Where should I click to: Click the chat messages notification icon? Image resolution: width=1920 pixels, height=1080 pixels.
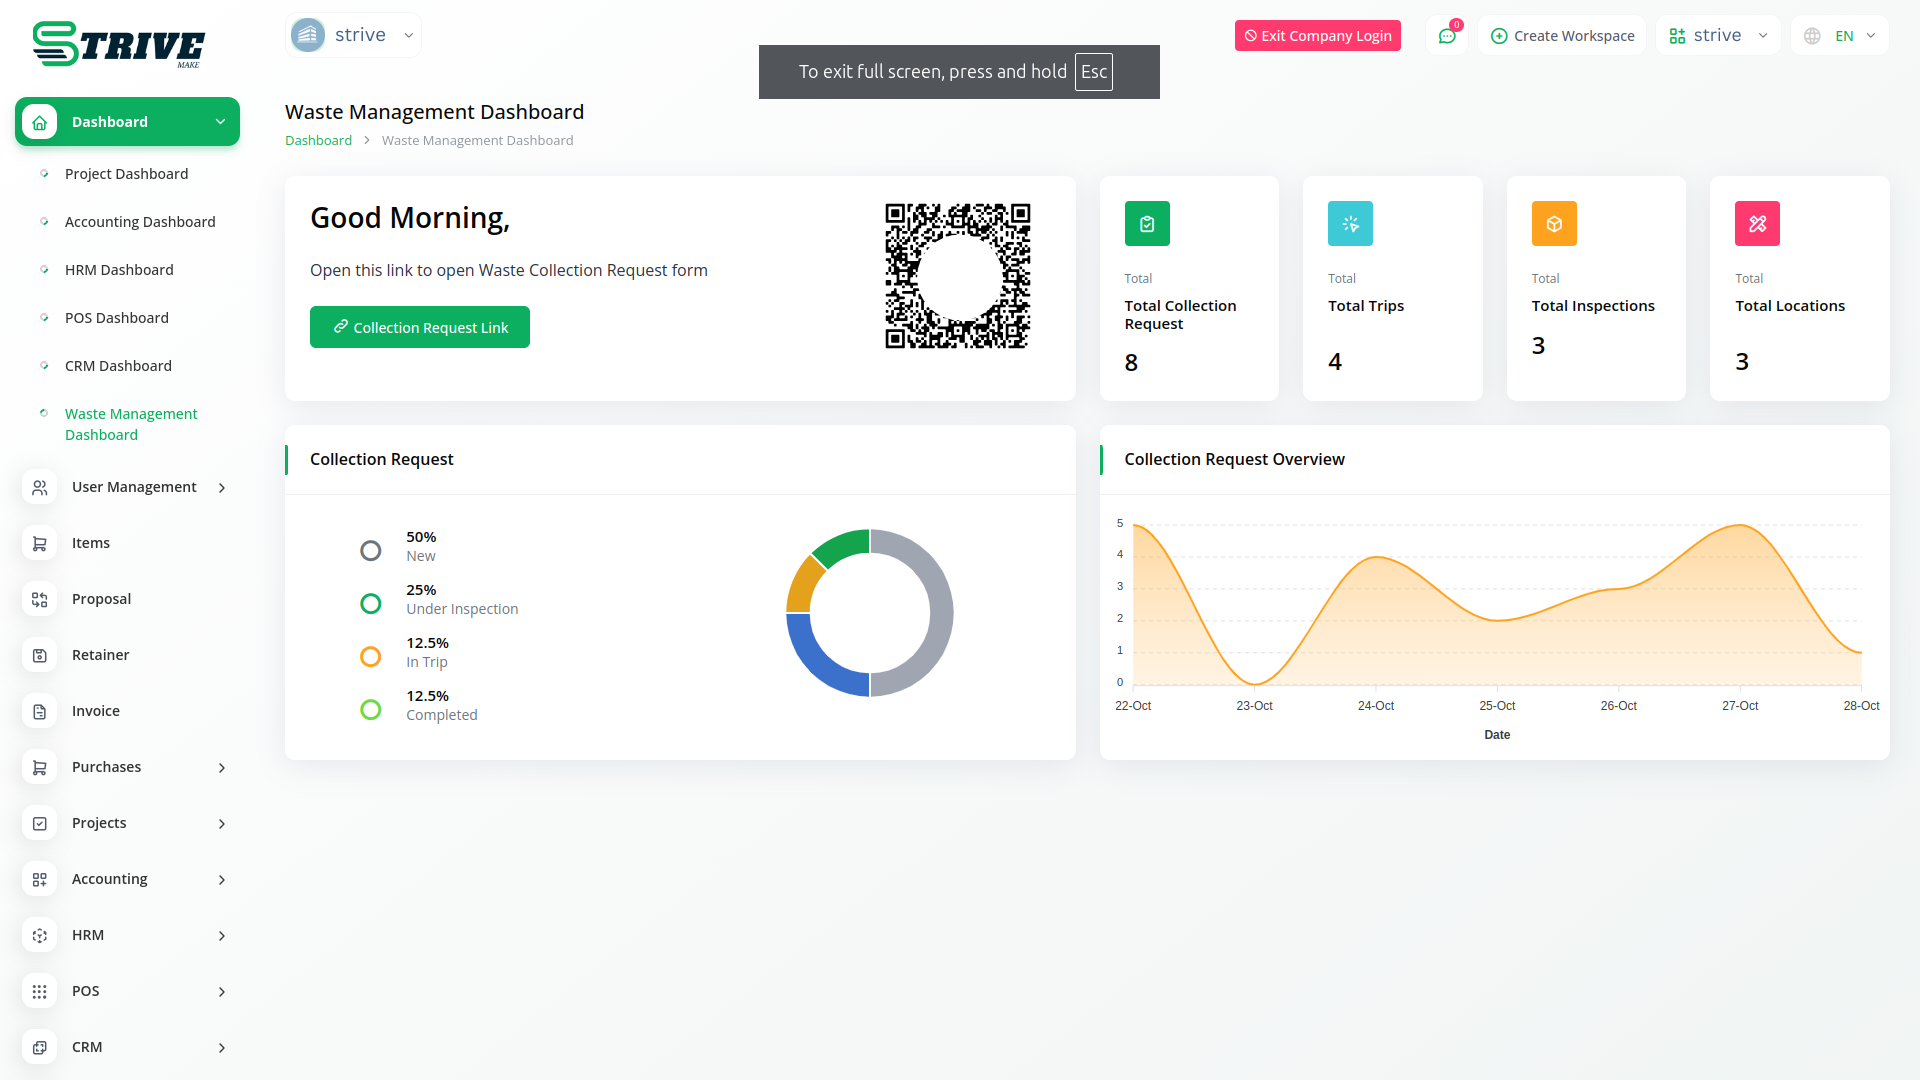tap(1446, 36)
